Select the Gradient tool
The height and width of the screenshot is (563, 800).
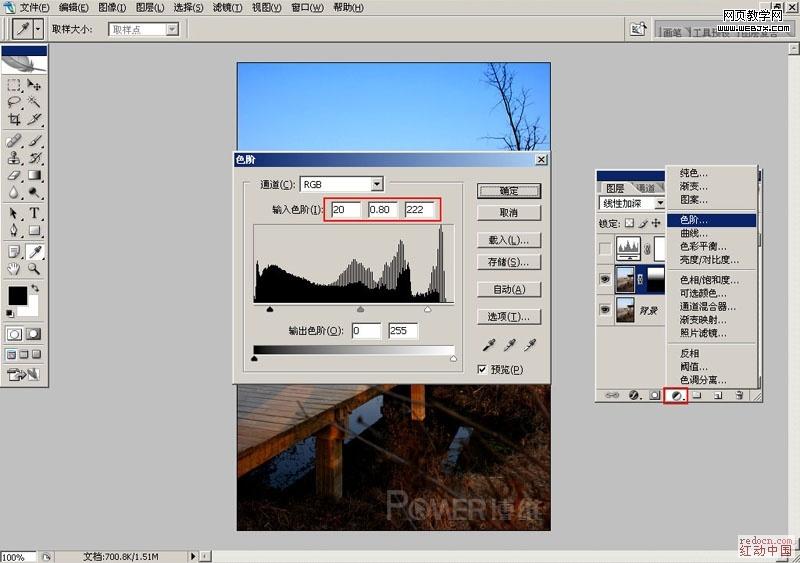(x=34, y=175)
